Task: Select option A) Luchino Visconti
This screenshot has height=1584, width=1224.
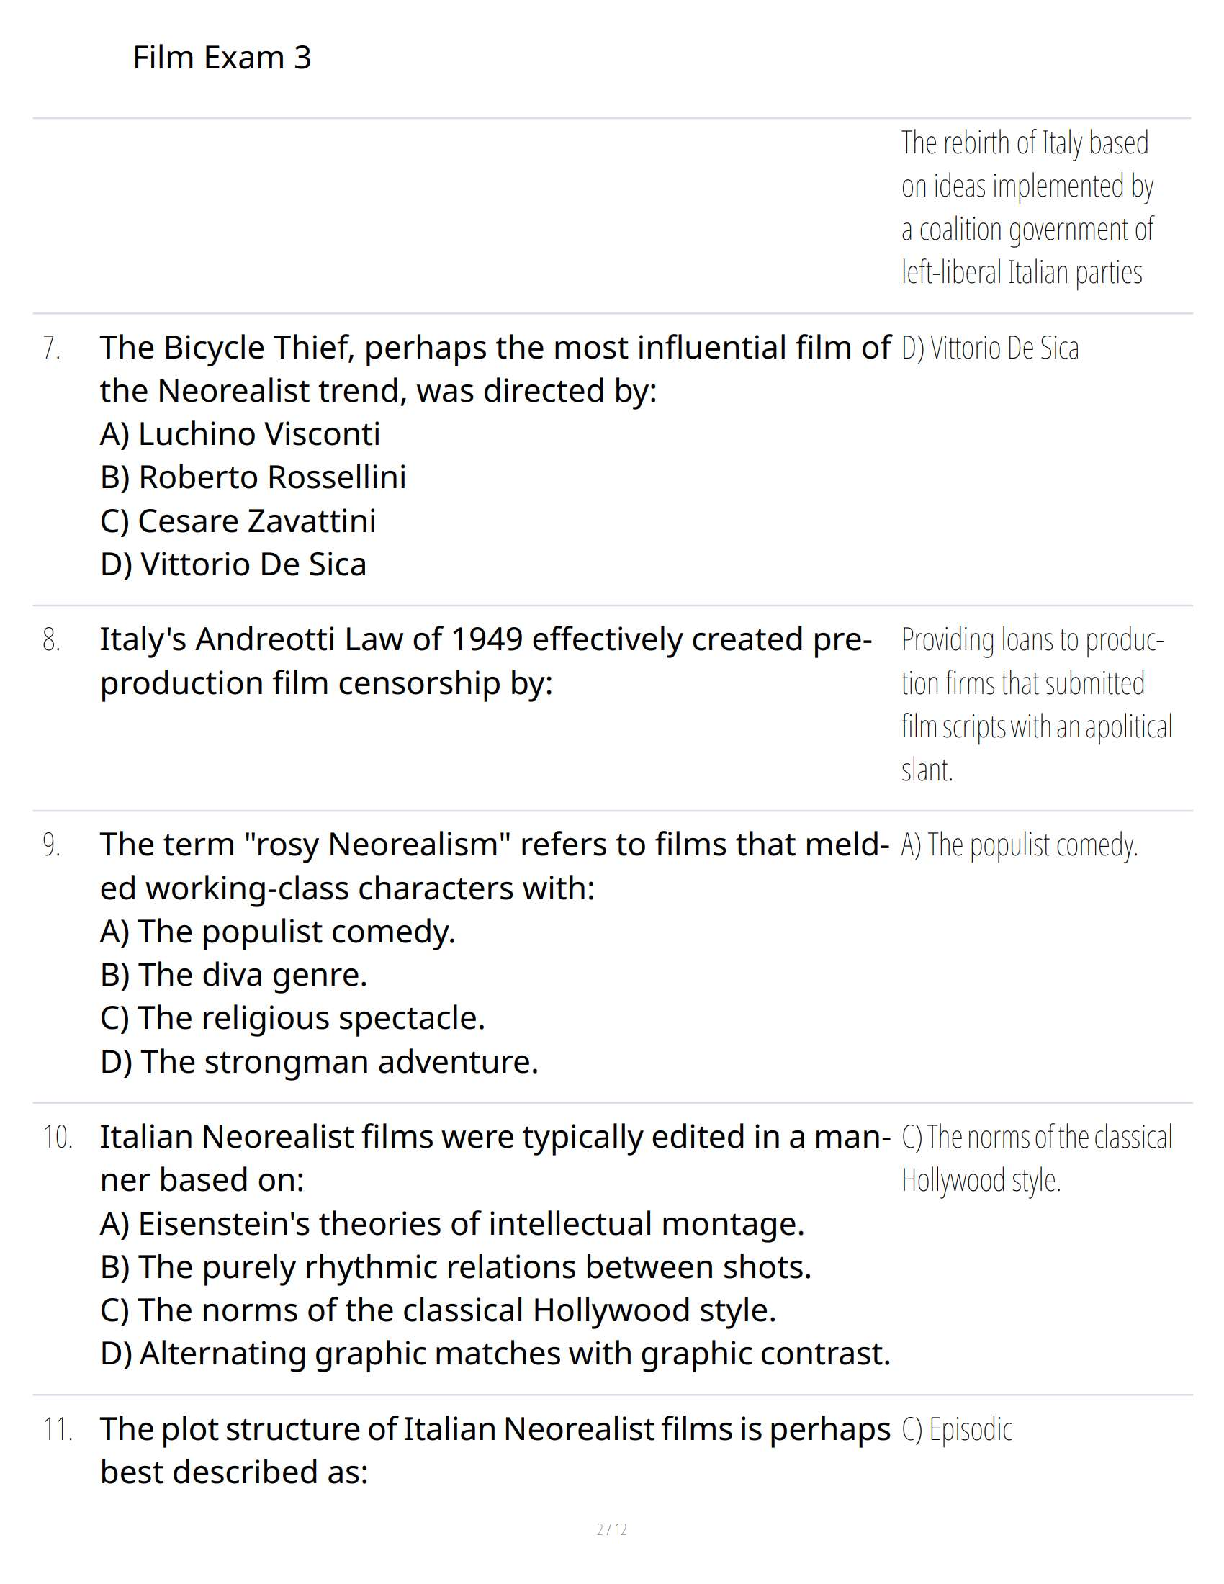Action: tap(240, 434)
